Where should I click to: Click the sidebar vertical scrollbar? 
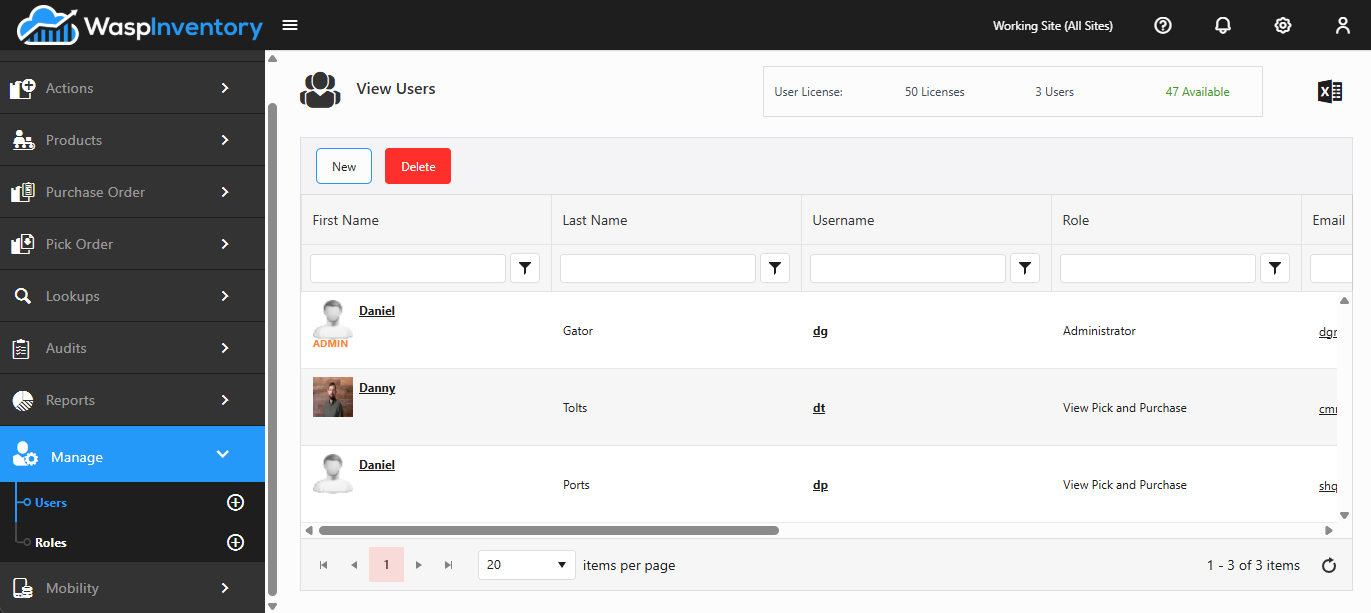coord(272,348)
